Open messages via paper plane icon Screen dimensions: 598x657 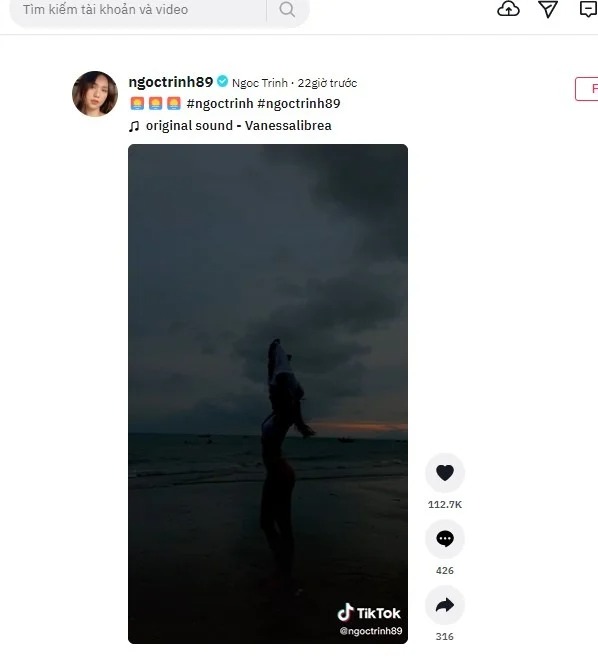[548, 9]
